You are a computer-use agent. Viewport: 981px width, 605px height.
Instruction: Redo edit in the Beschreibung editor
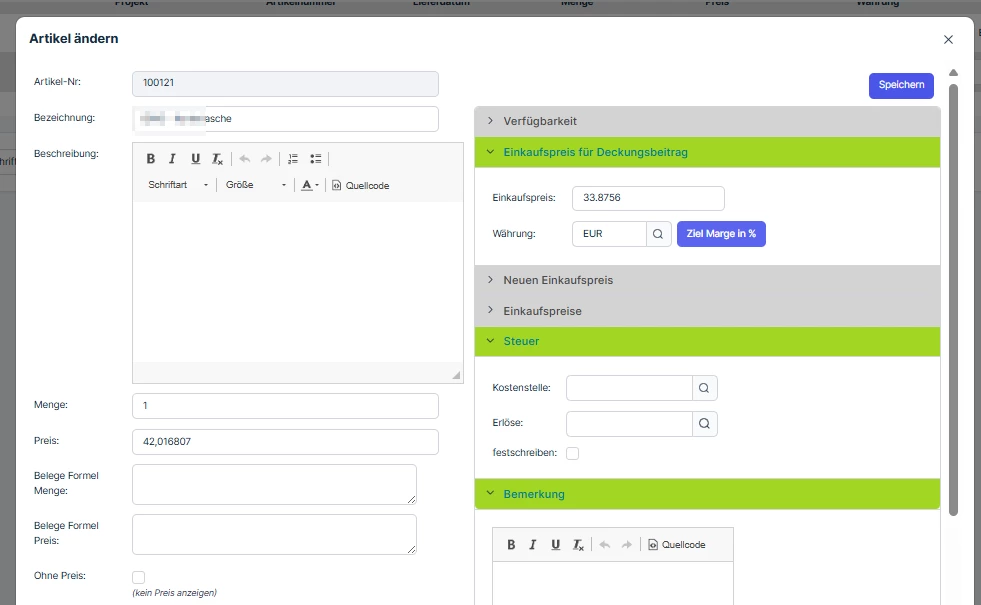tap(267, 159)
